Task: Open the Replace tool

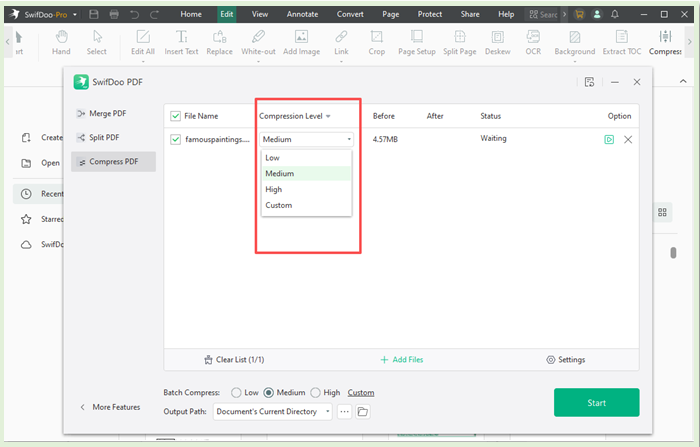Action: pyautogui.click(x=219, y=43)
